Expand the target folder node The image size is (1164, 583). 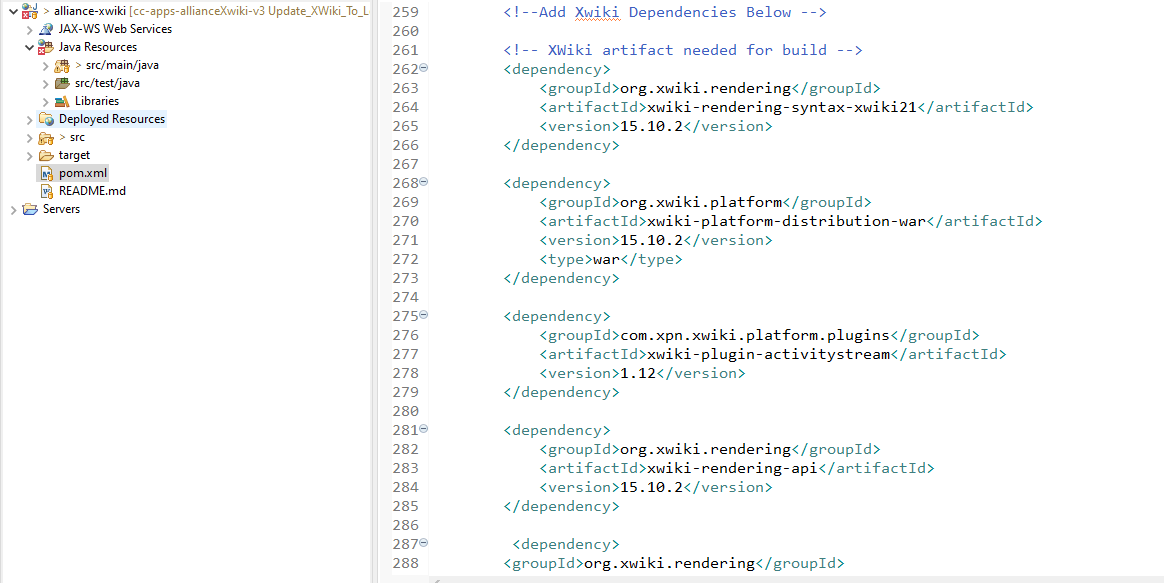point(30,155)
